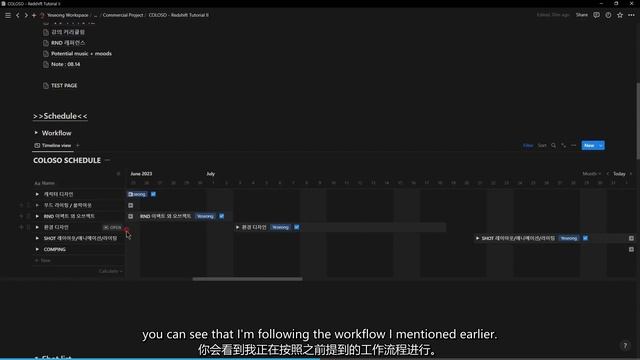Screen dimensions: 640x360
Task: Click the >>Schedule<< heading
Action: point(60,116)
